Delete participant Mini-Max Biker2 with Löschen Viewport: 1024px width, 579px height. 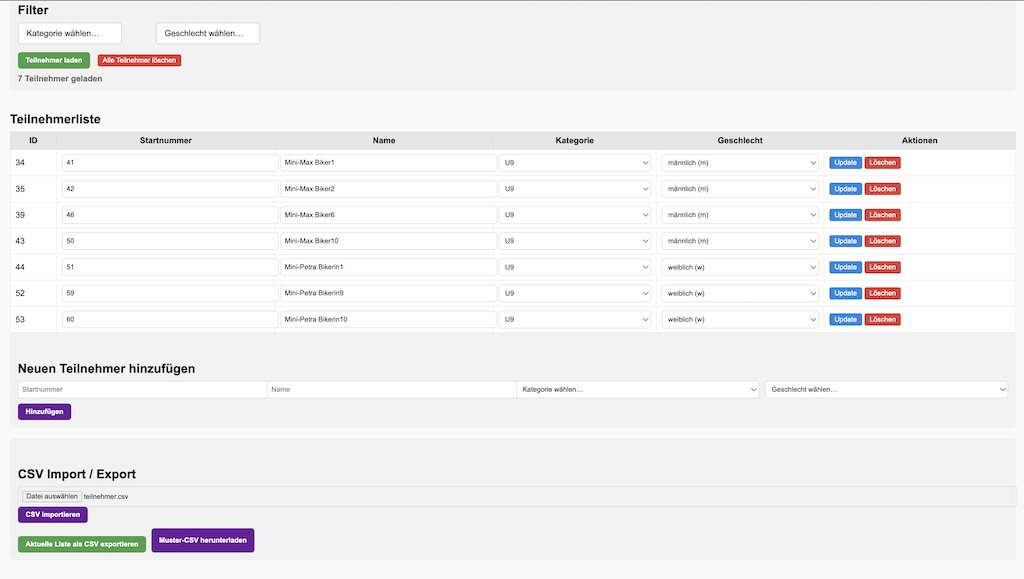882,189
